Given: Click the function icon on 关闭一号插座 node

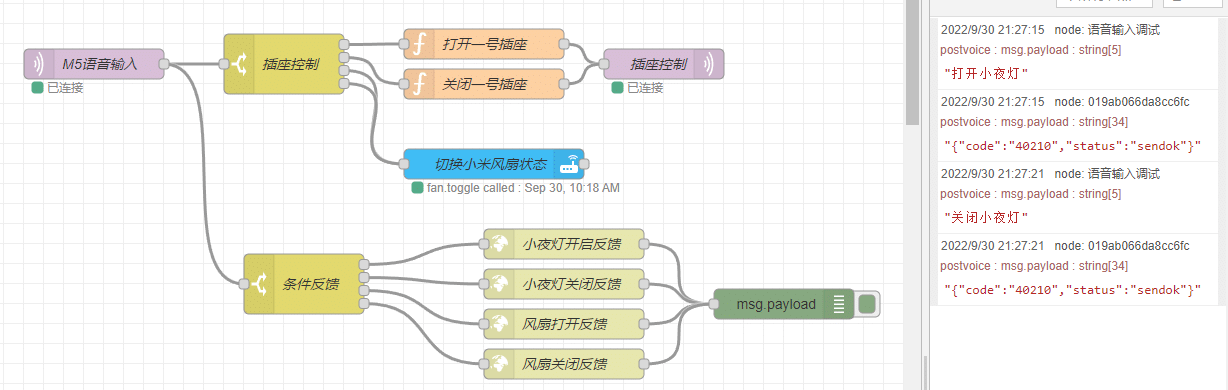Looking at the screenshot, I should [x=419, y=84].
